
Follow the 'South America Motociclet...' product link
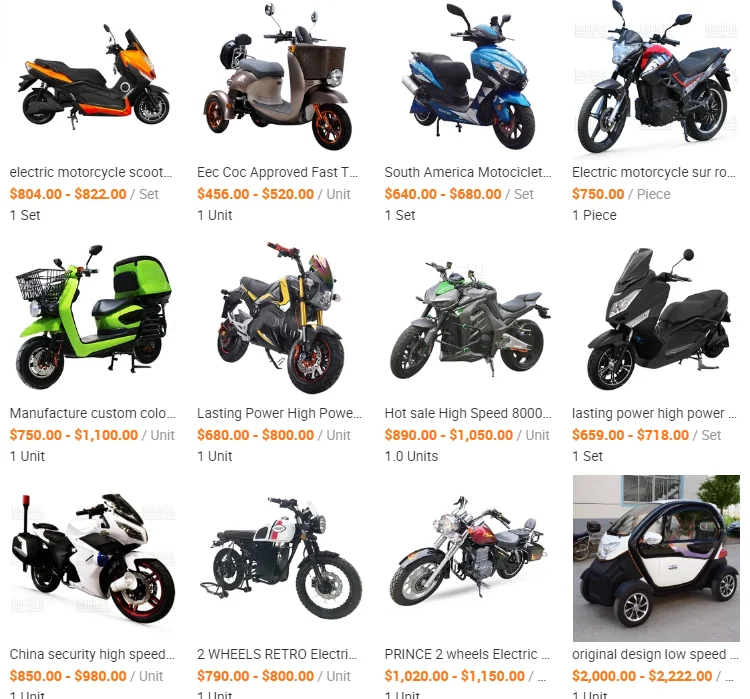[468, 172]
